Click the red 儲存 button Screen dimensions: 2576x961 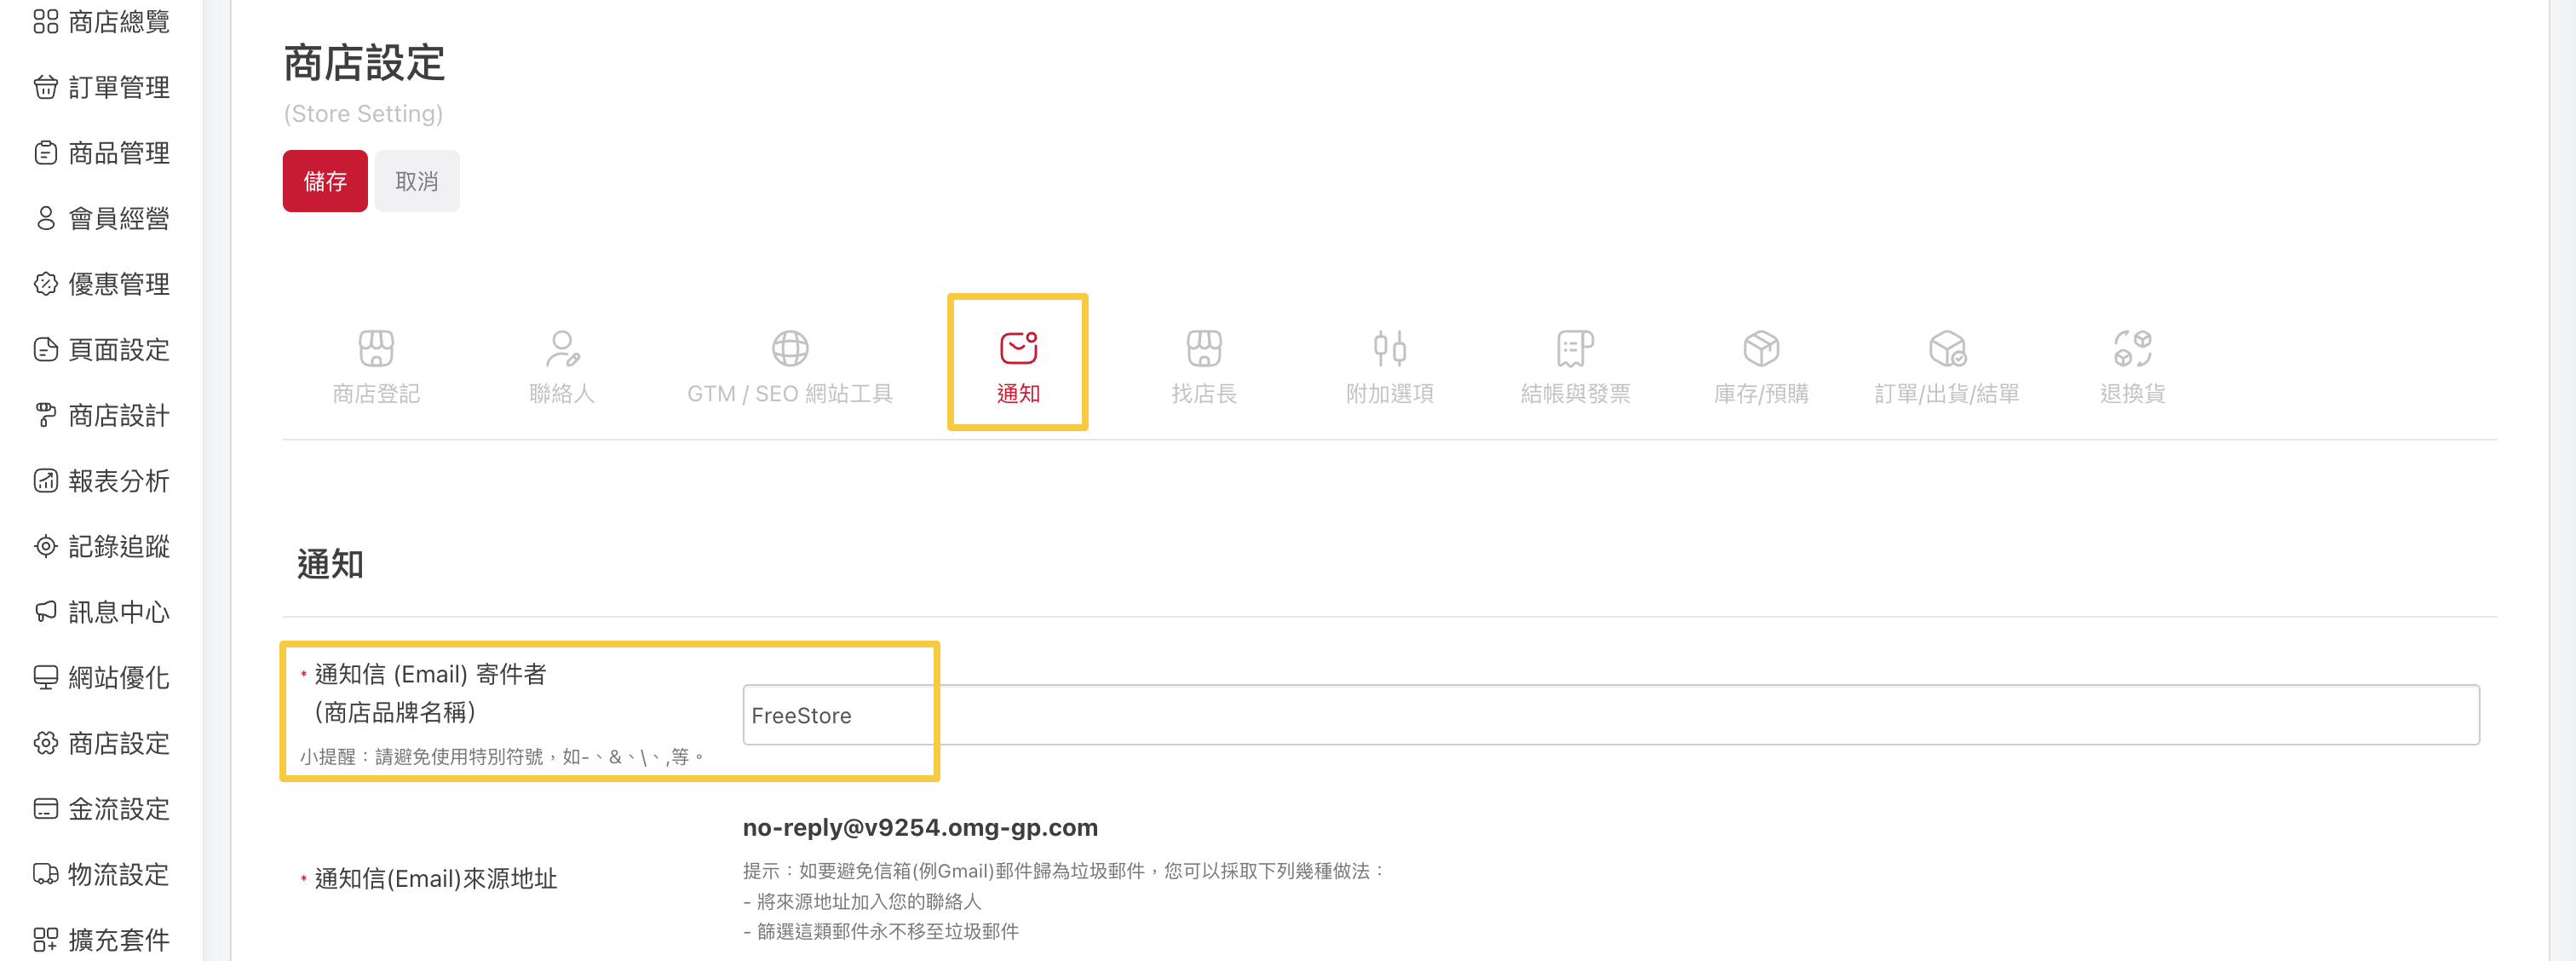click(325, 181)
